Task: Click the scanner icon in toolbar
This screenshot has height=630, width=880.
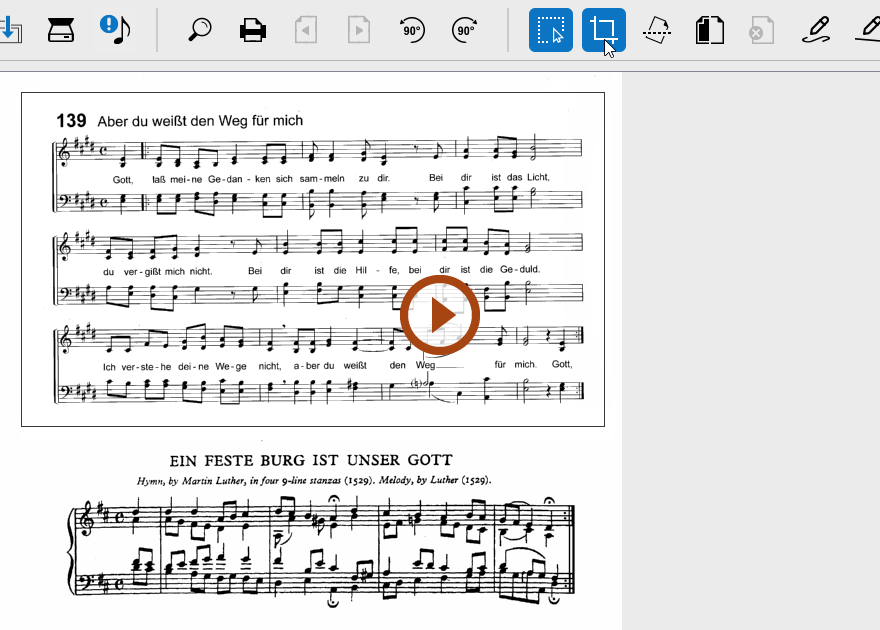Action: (x=62, y=30)
